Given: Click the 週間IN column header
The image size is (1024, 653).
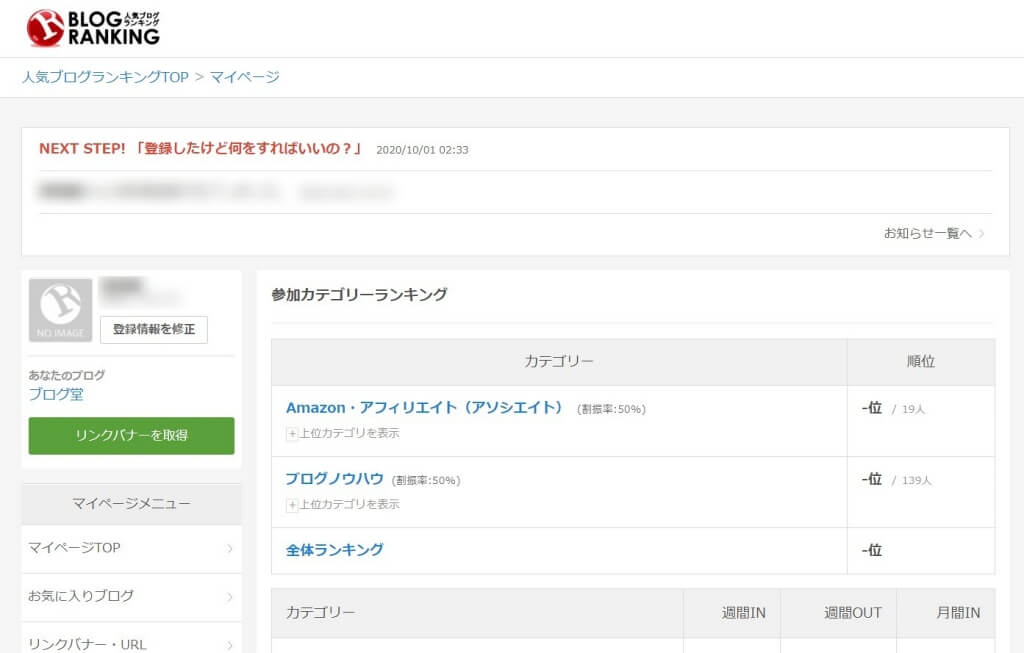Looking at the screenshot, I should coord(743,613).
